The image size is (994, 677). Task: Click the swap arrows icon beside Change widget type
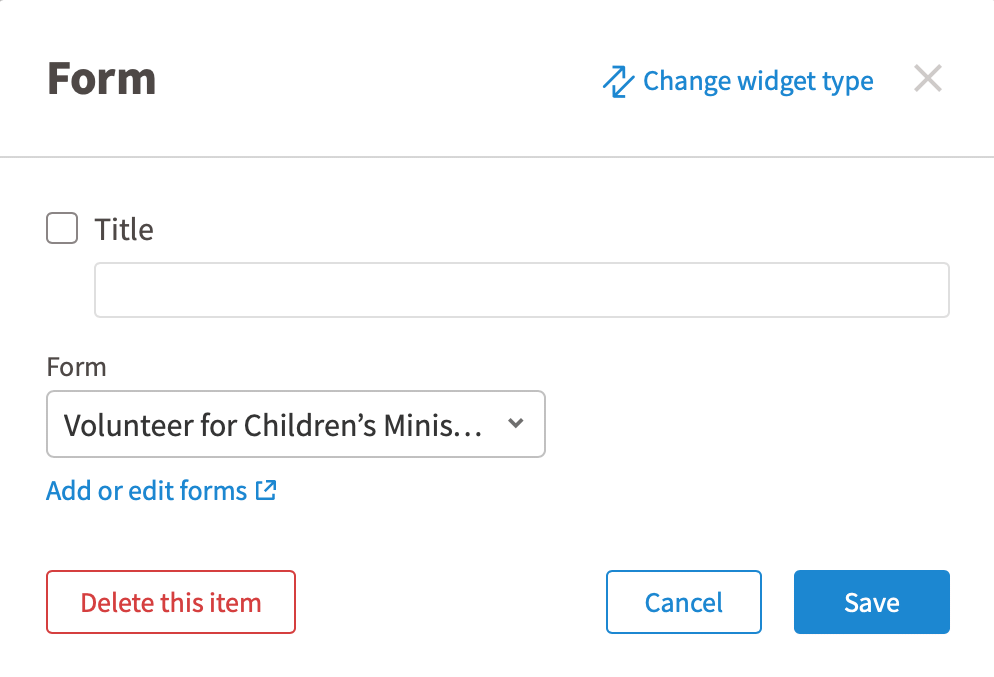[618, 82]
